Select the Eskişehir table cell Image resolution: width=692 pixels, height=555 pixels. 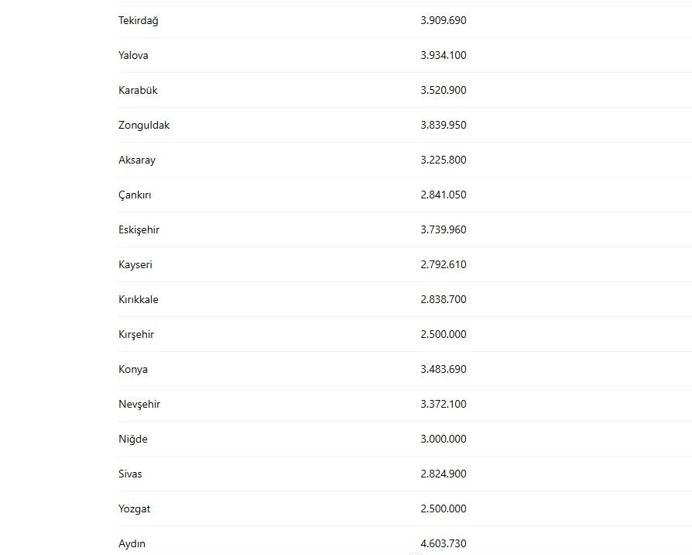[139, 230]
